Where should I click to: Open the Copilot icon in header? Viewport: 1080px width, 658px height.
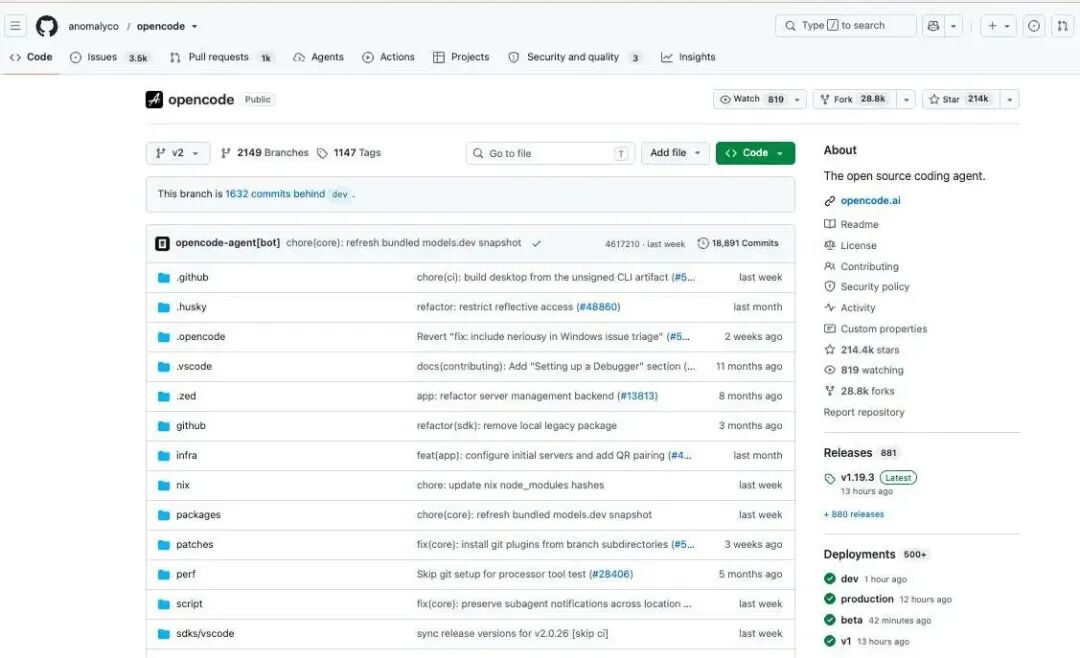(933, 25)
